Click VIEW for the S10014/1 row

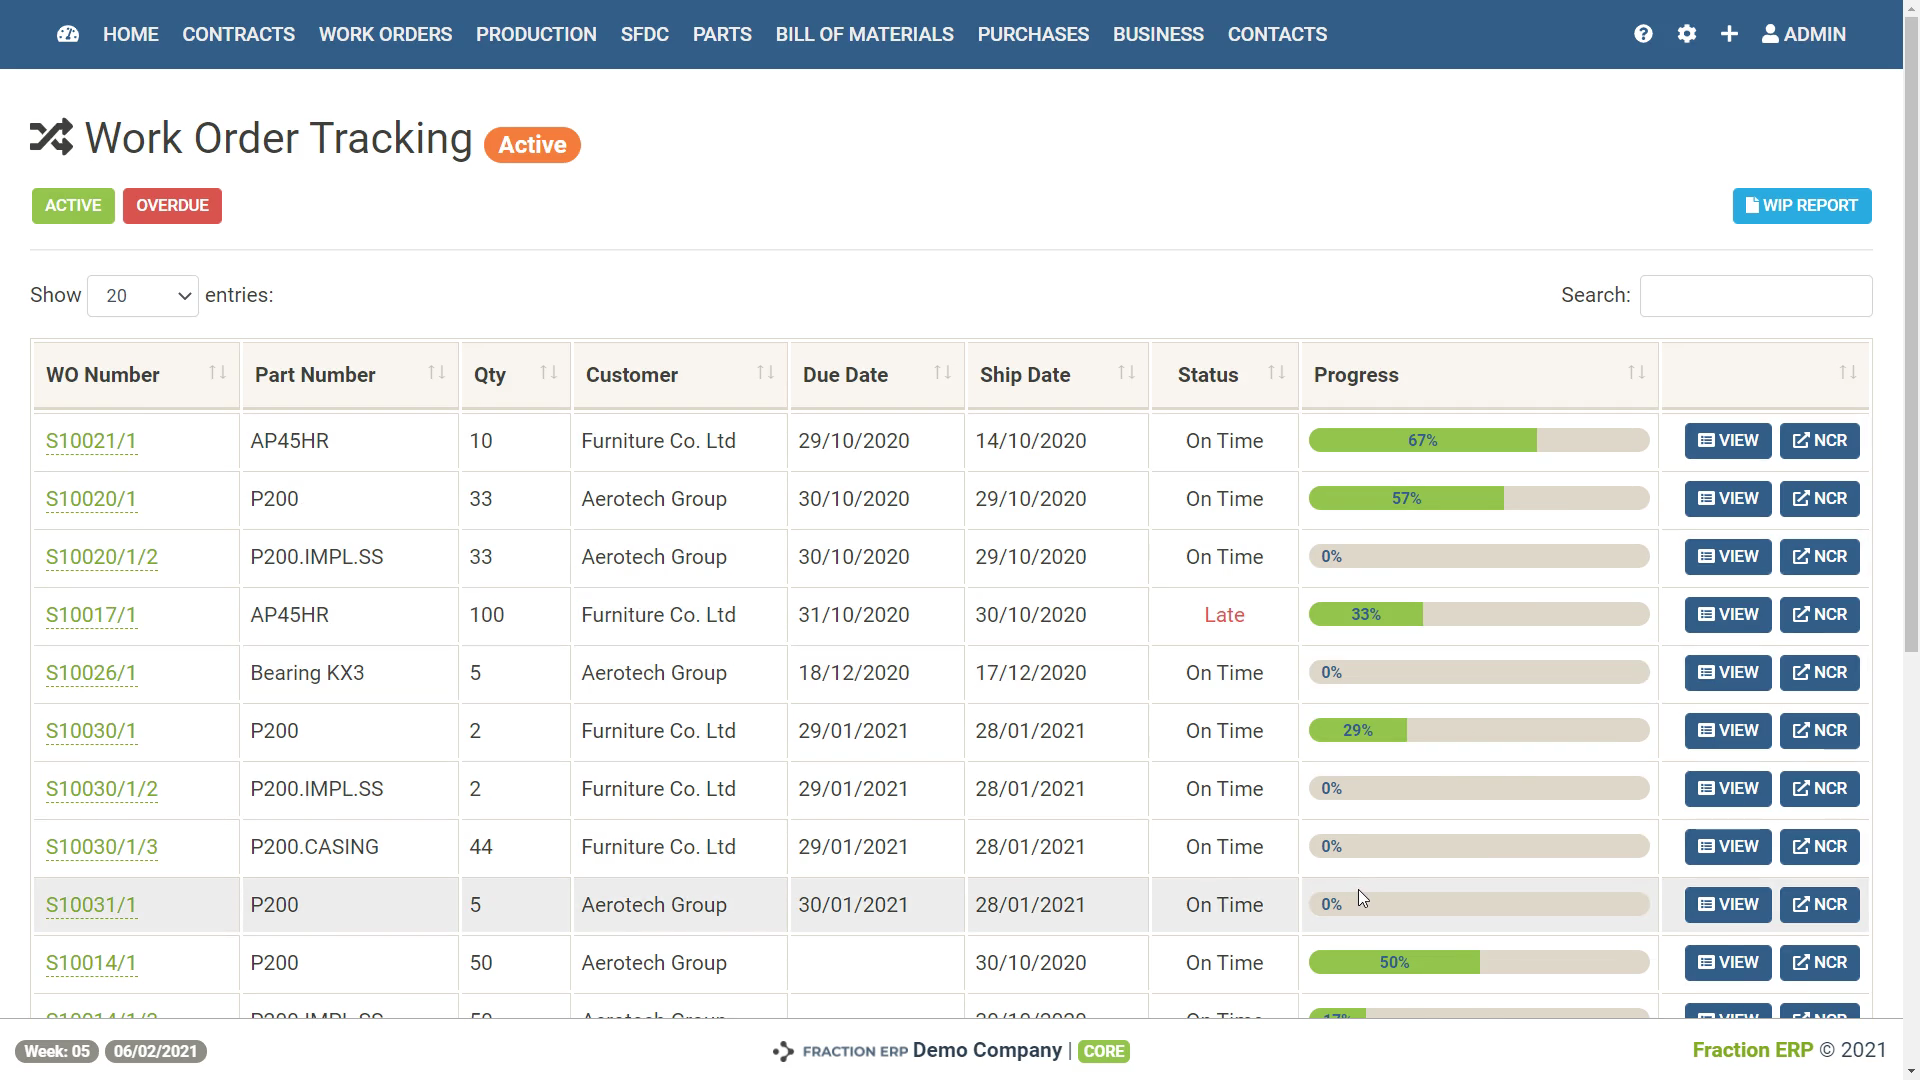pyautogui.click(x=1727, y=962)
